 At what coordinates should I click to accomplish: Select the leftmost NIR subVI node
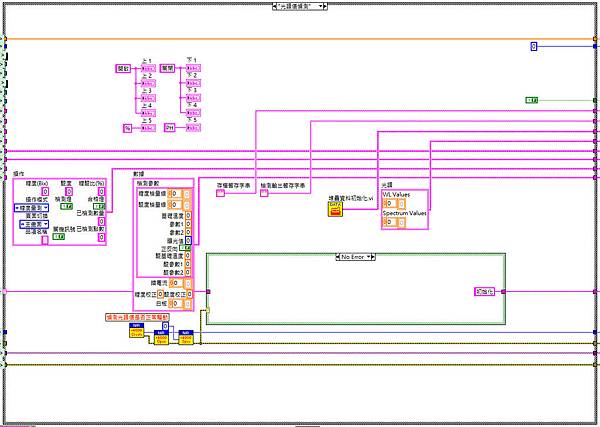pos(137,331)
